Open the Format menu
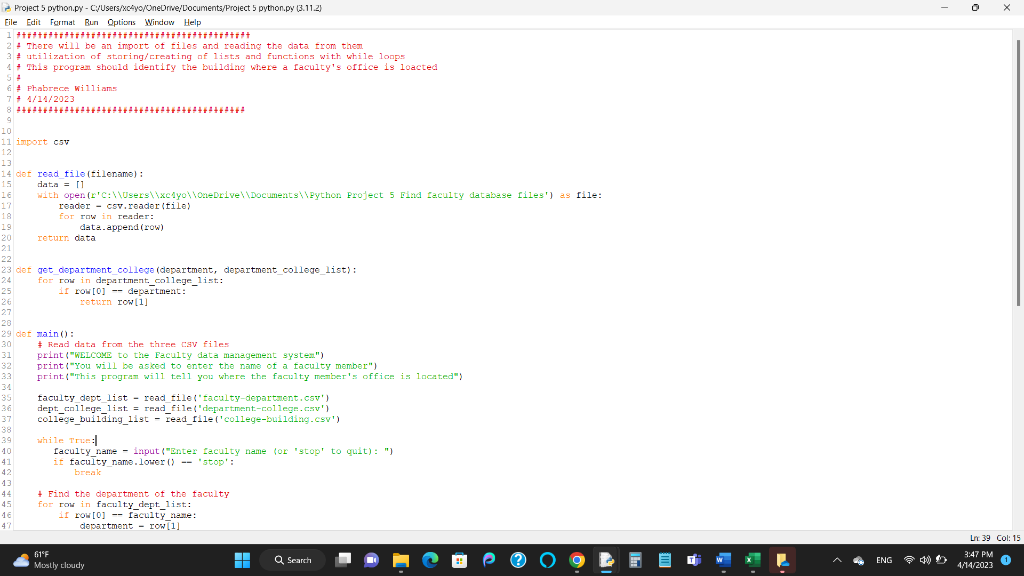1024x576 pixels. pyautogui.click(x=63, y=22)
